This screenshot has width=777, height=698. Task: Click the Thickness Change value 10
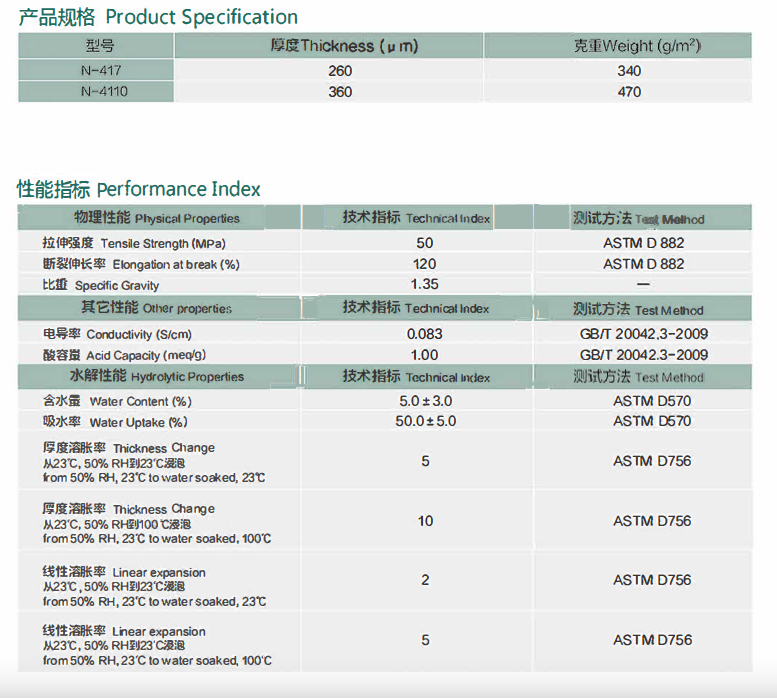(425, 521)
